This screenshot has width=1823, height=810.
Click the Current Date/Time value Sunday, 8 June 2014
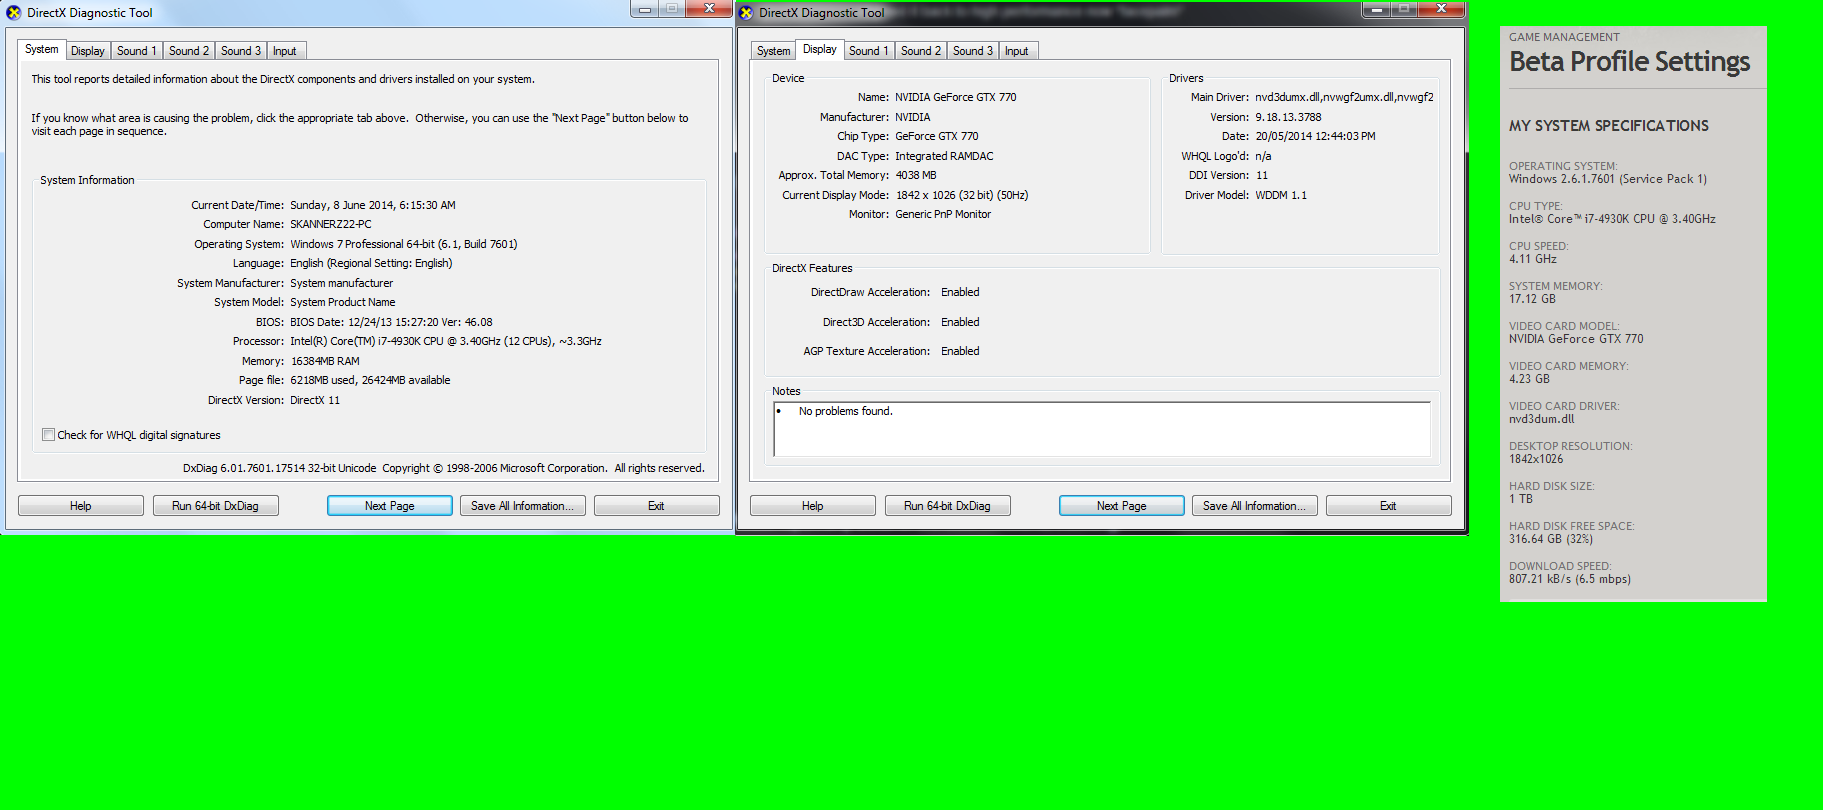[372, 206]
